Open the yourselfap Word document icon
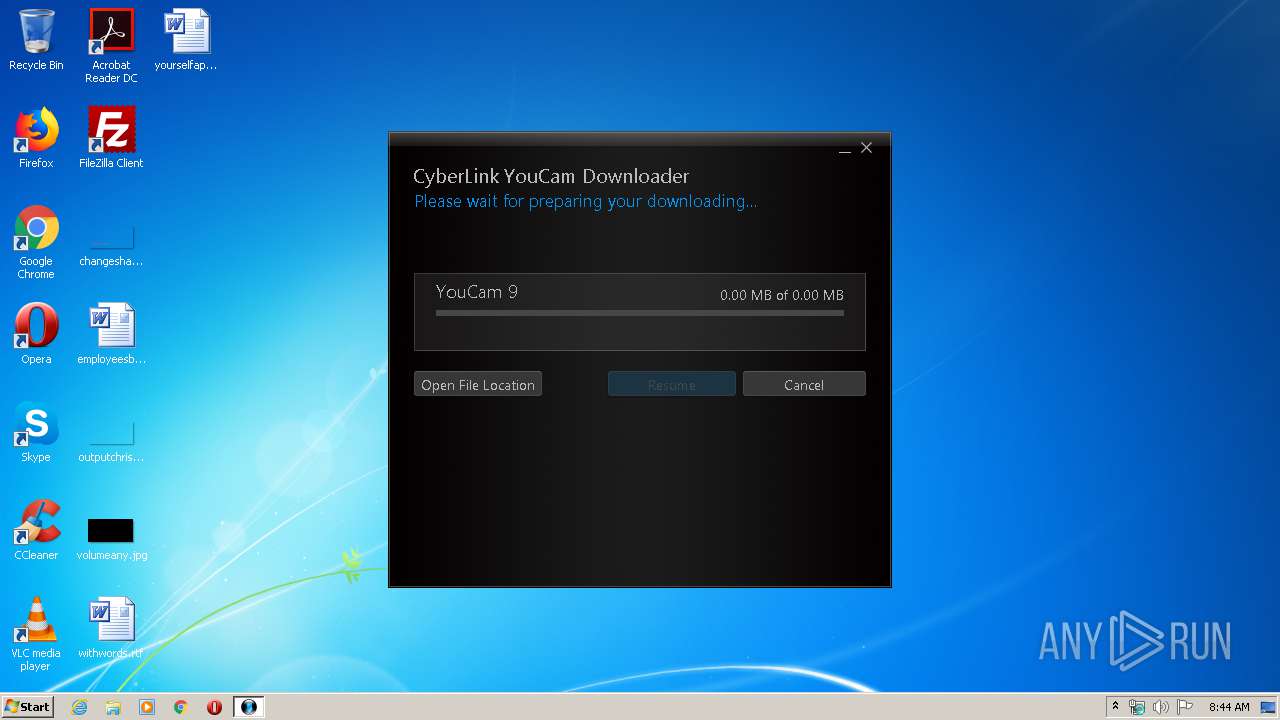The width and height of the screenshot is (1280, 720). tap(186, 40)
